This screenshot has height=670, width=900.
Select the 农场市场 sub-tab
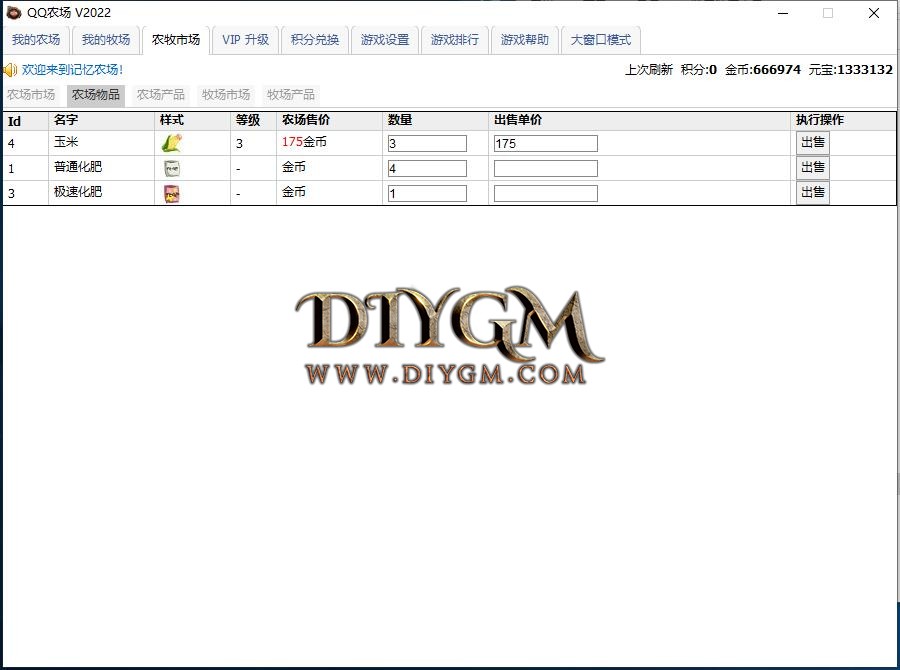click(x=31, y=95)
